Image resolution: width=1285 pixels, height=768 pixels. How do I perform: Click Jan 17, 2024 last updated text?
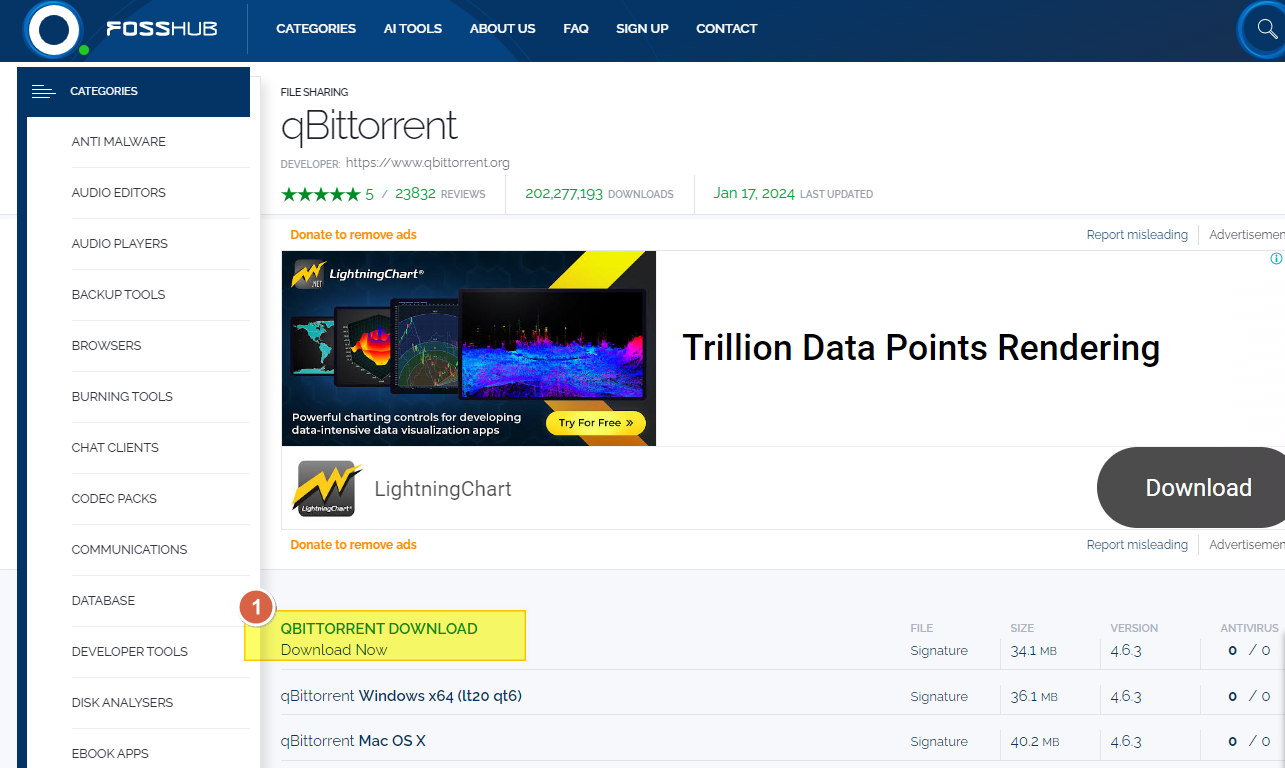[x=793, y=194]
